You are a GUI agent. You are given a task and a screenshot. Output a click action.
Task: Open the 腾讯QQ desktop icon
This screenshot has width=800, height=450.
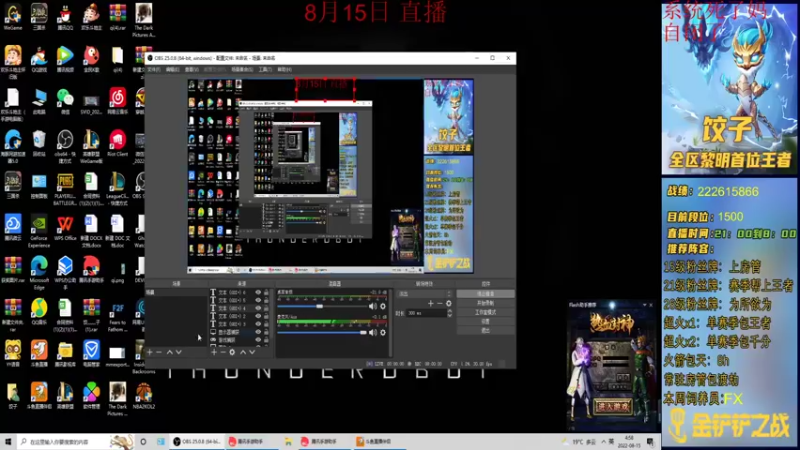pyautogui.click(x=65, y=17)
